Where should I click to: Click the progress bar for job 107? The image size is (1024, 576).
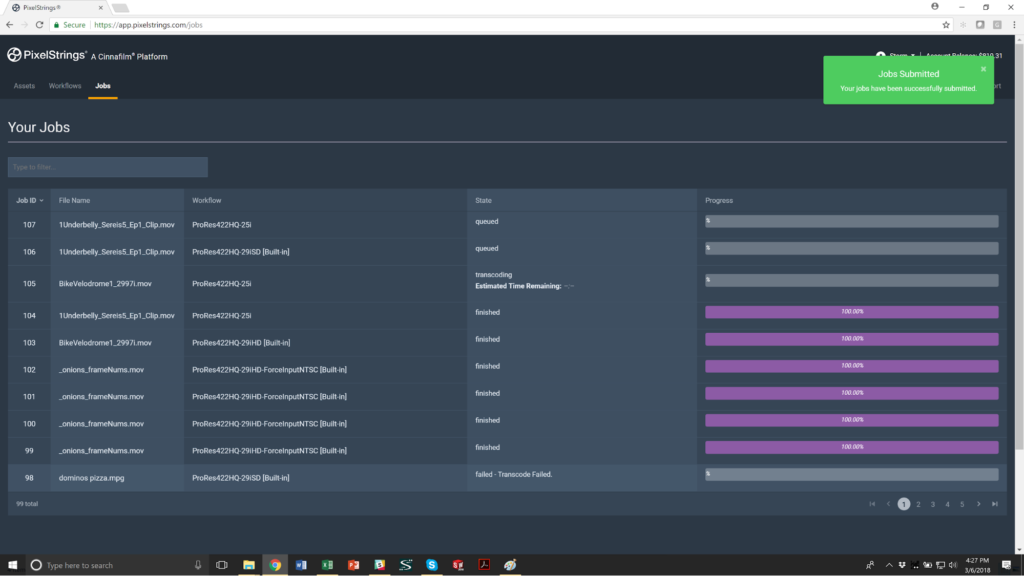852,221
